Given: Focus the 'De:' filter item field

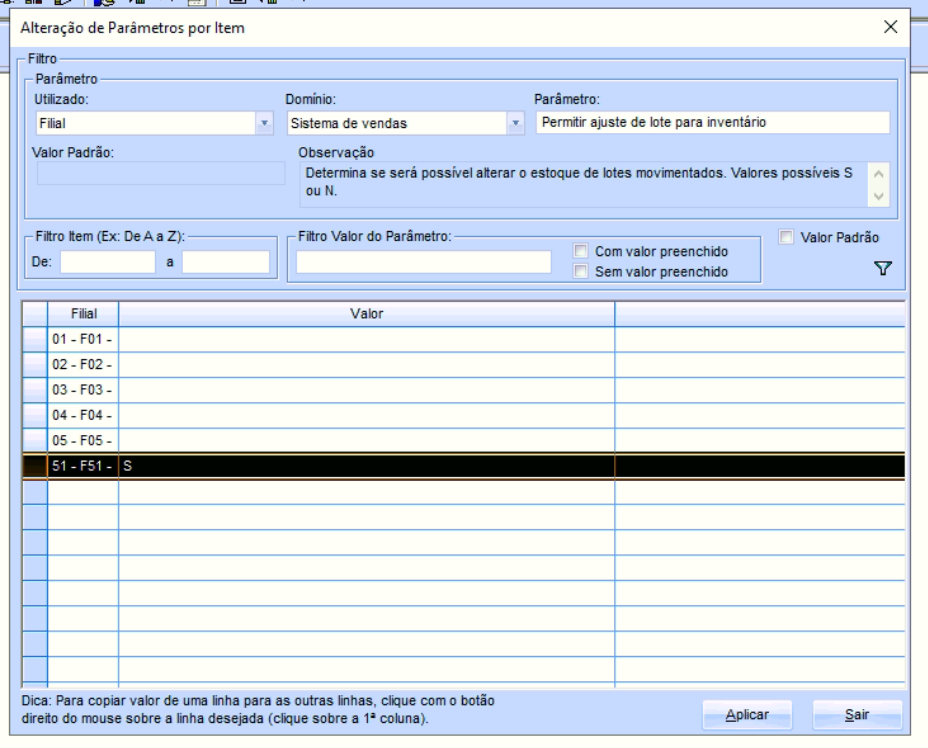Looking at the screenshot, I should 107,262.
